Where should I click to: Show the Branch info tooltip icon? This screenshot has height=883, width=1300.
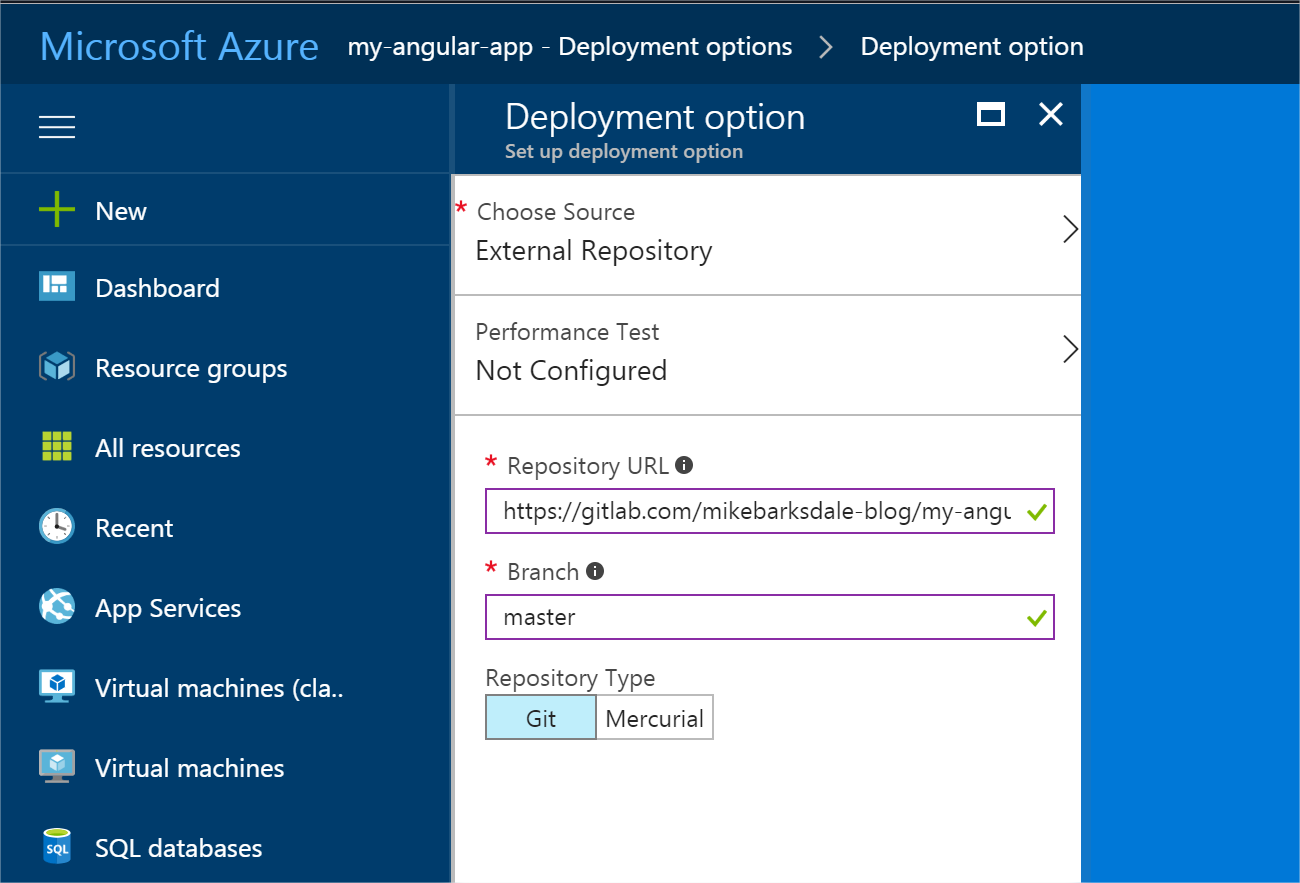point(595,571)
